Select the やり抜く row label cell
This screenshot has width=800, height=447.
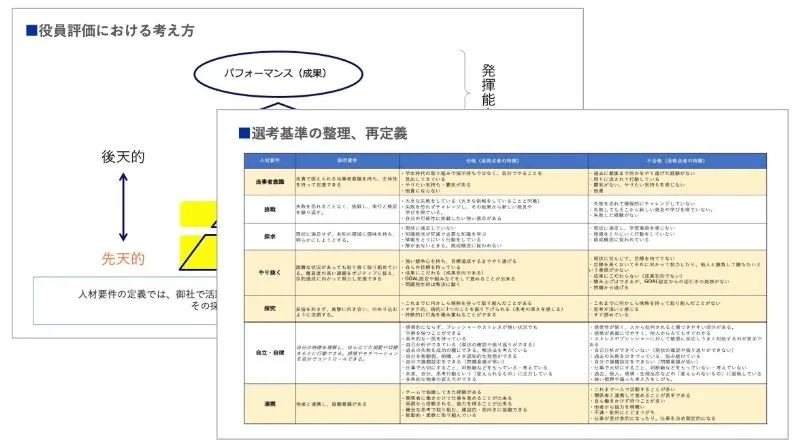[x=269, y=272]
